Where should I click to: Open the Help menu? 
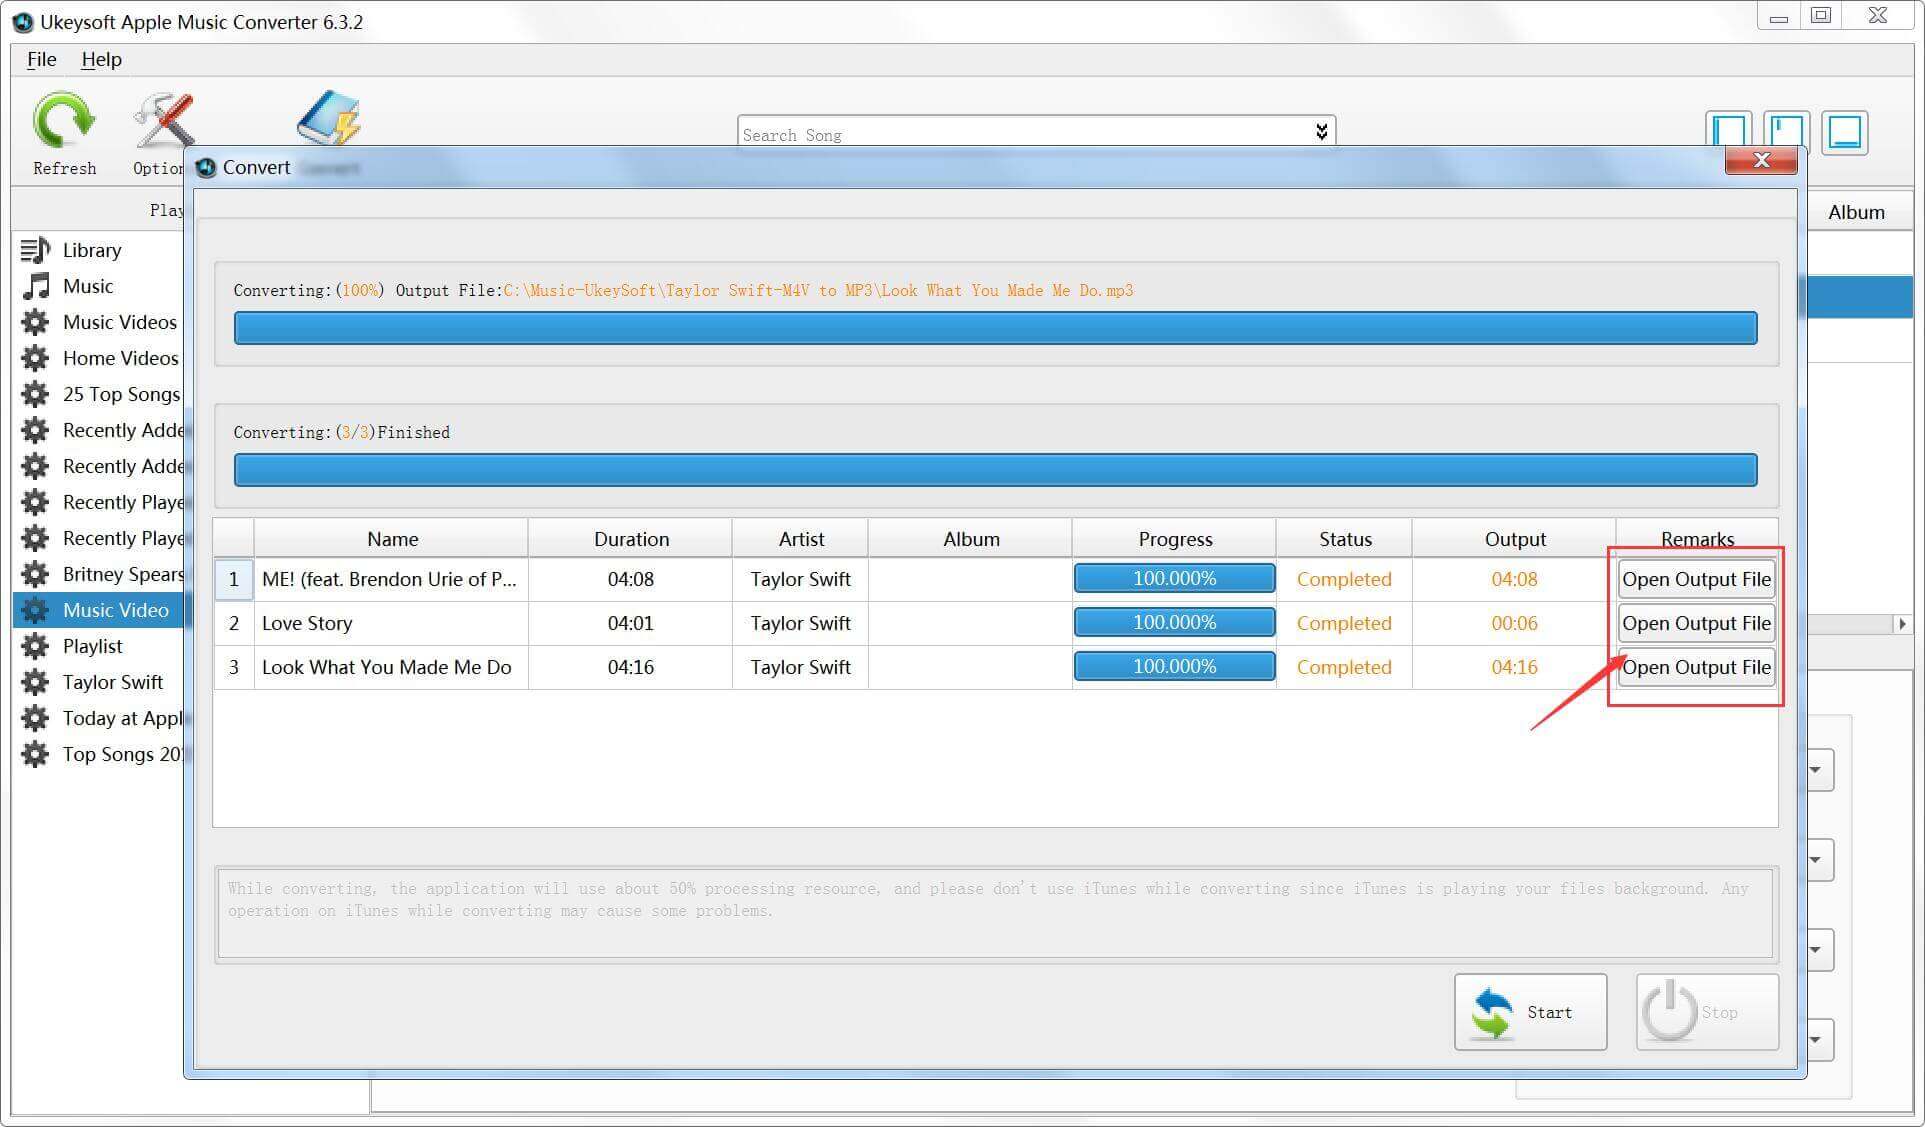pos(102,60)
